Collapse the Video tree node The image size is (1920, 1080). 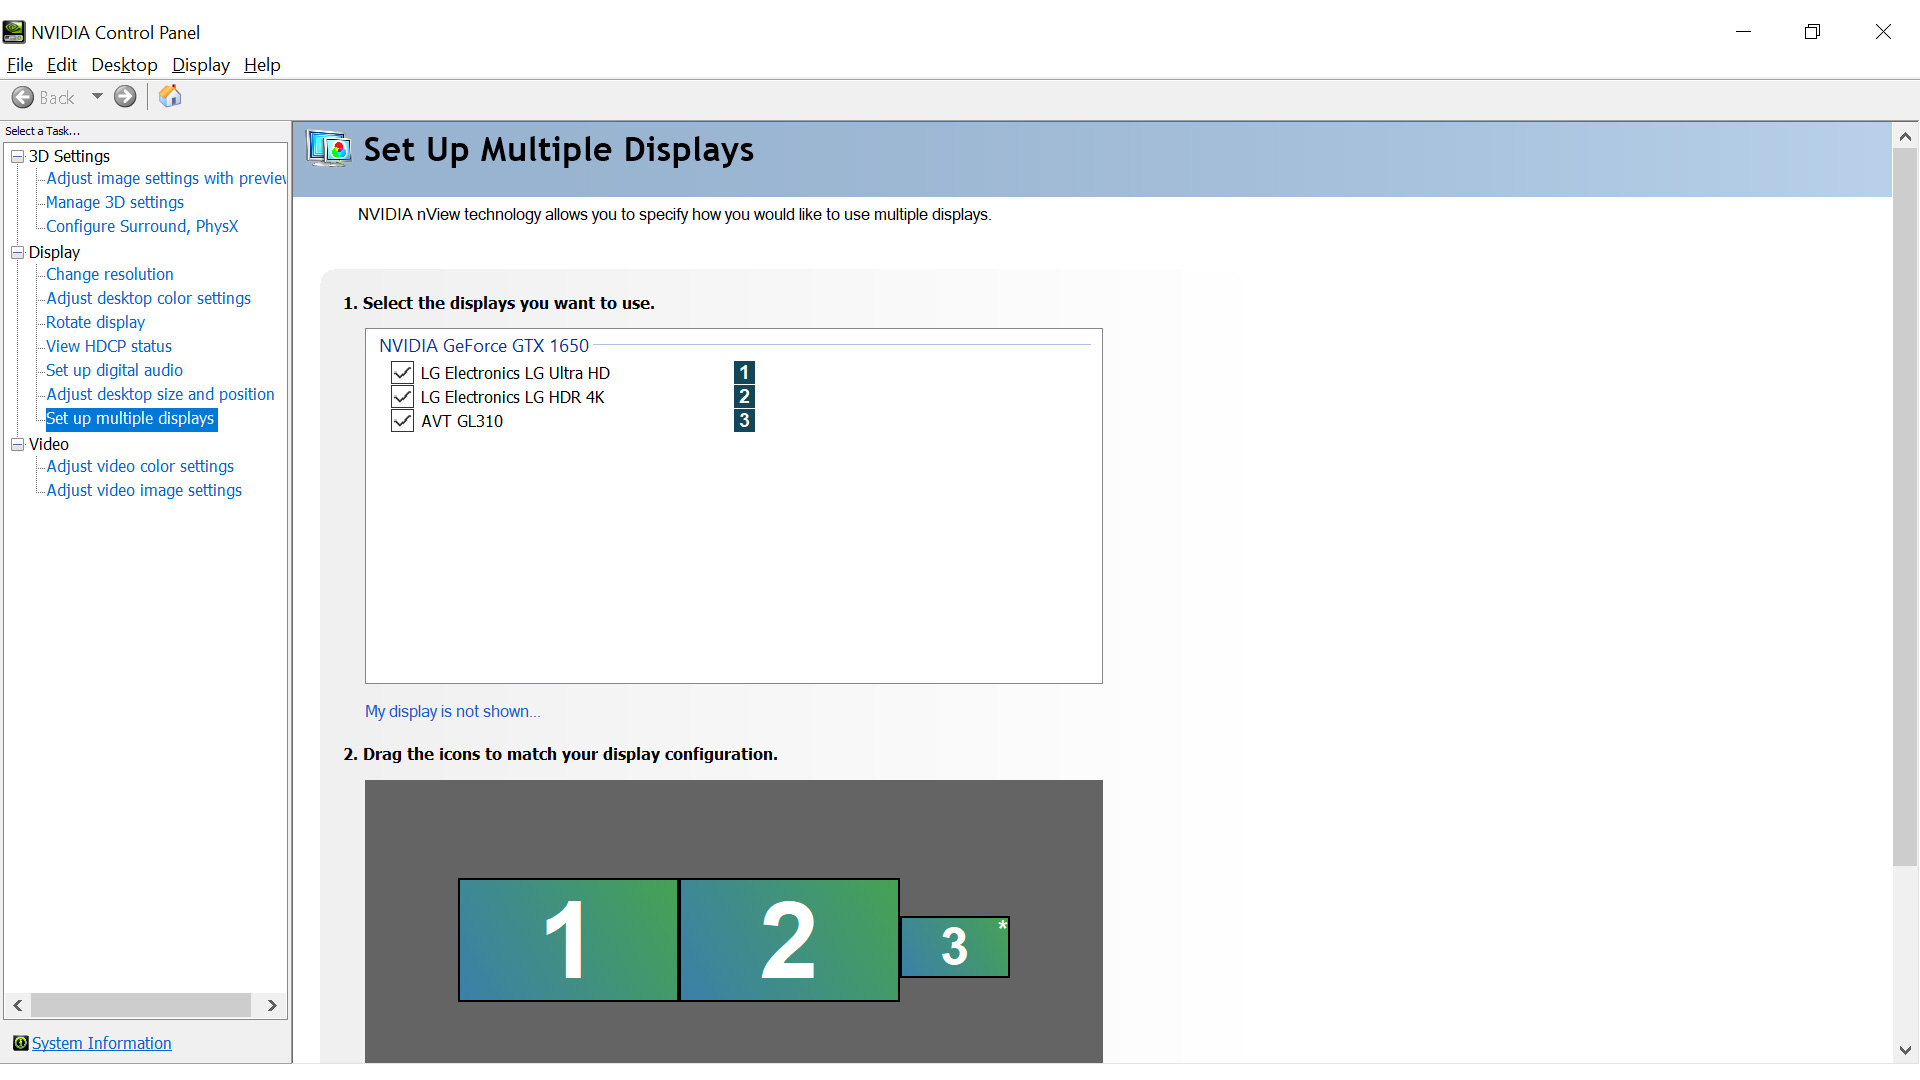(x=17, y=445)
